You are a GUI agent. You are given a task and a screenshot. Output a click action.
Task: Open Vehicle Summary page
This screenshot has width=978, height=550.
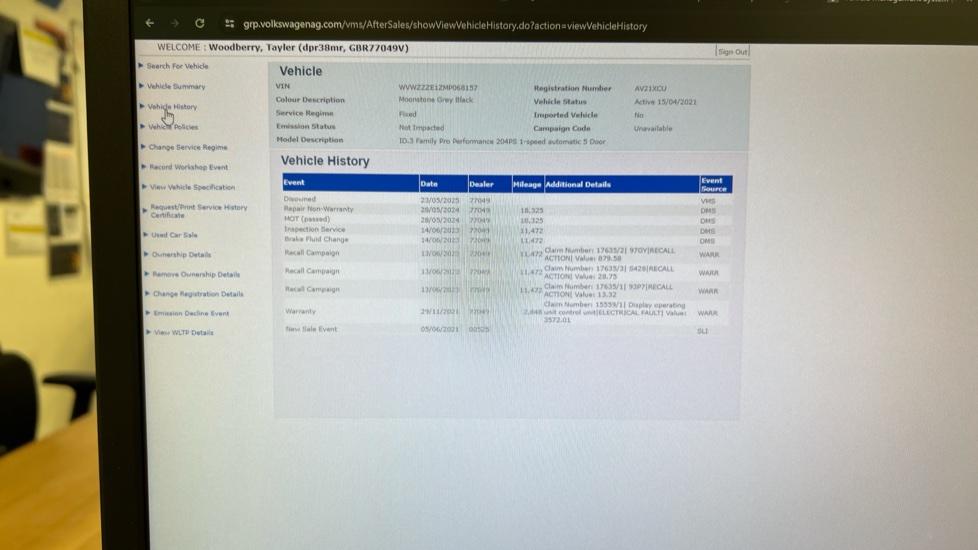coord(176,87)
